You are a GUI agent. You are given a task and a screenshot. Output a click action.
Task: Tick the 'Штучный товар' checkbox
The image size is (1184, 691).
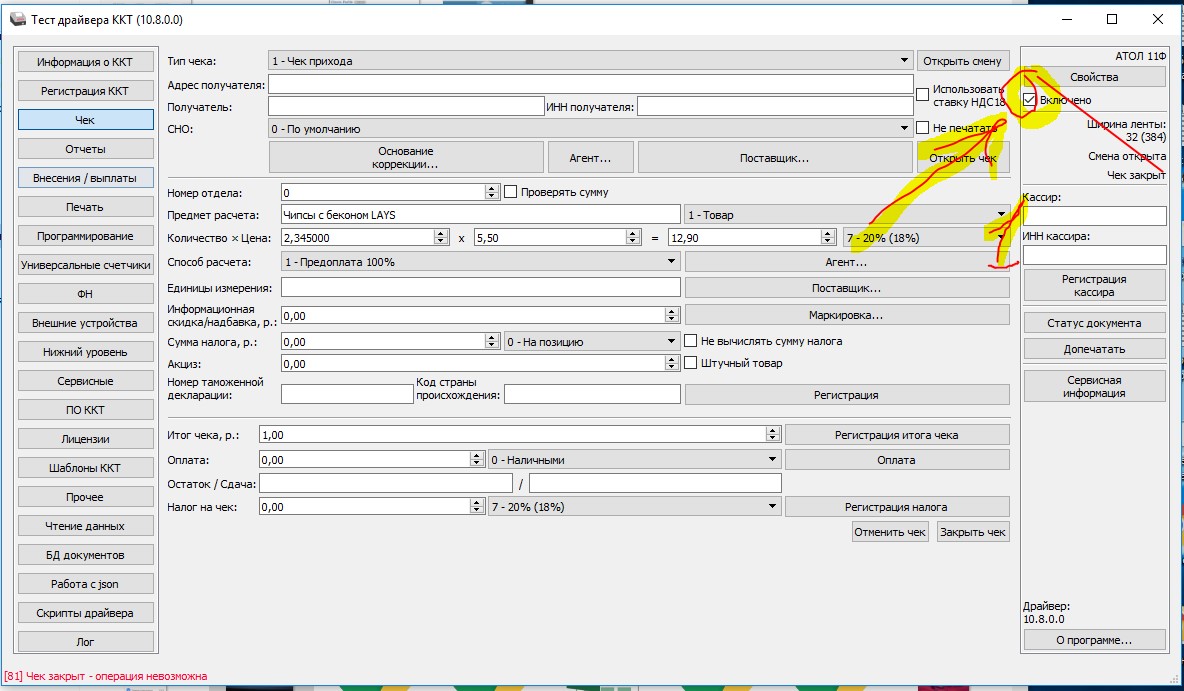tap(690, 363)
